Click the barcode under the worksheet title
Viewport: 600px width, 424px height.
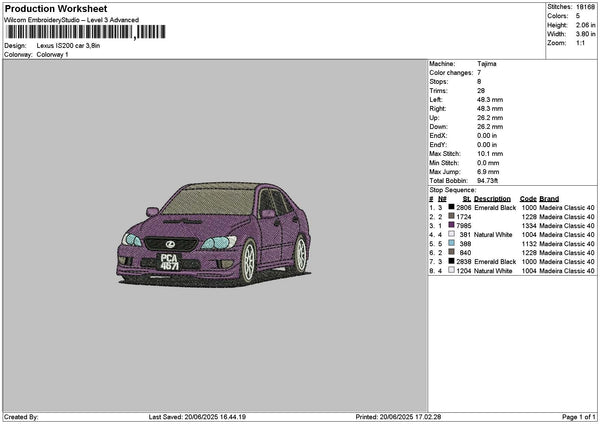[x=86, y=32]
